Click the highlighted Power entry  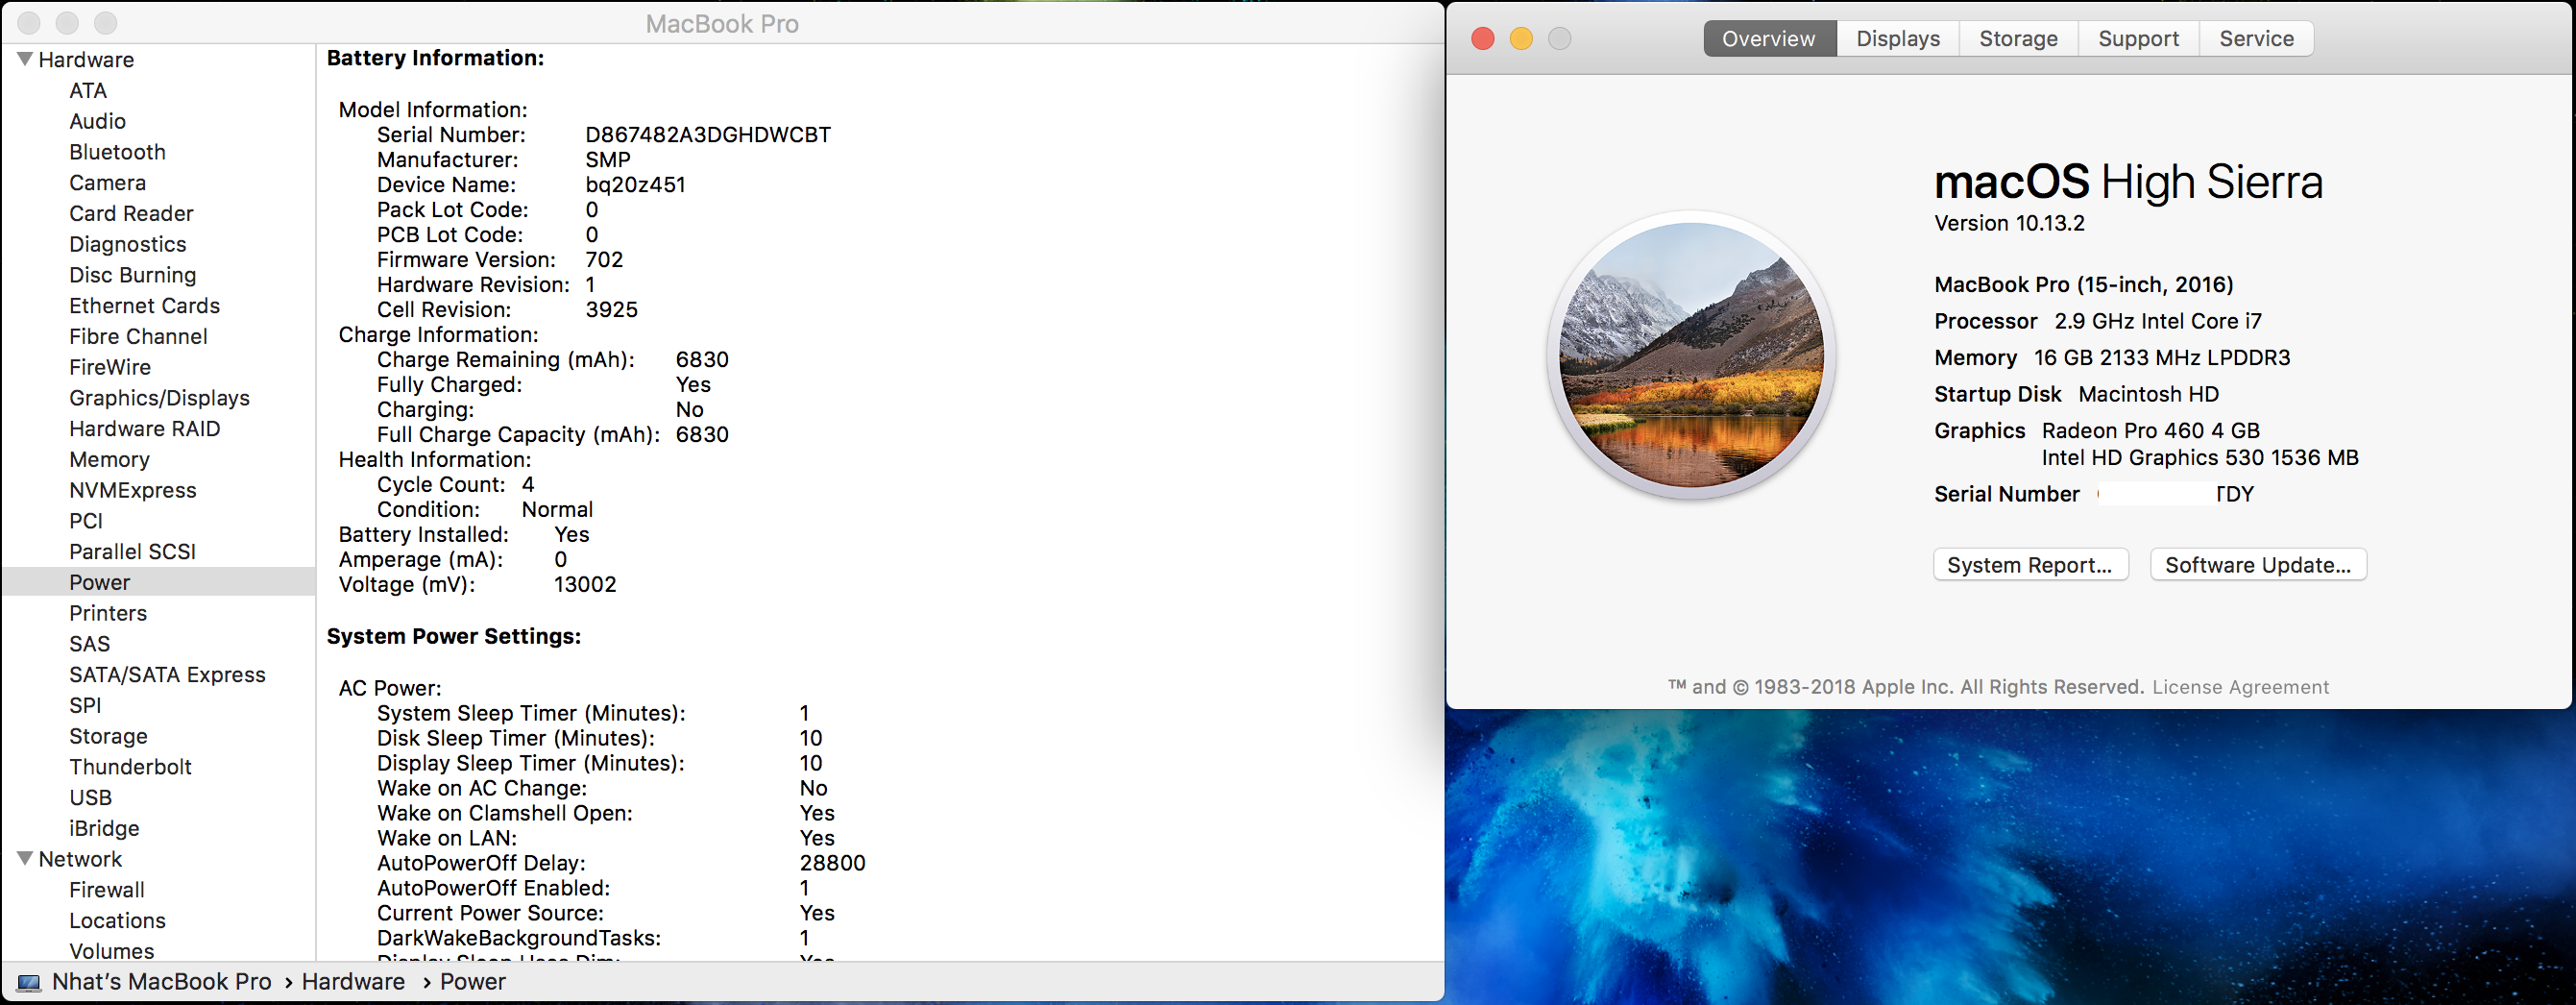pos(158,582)
